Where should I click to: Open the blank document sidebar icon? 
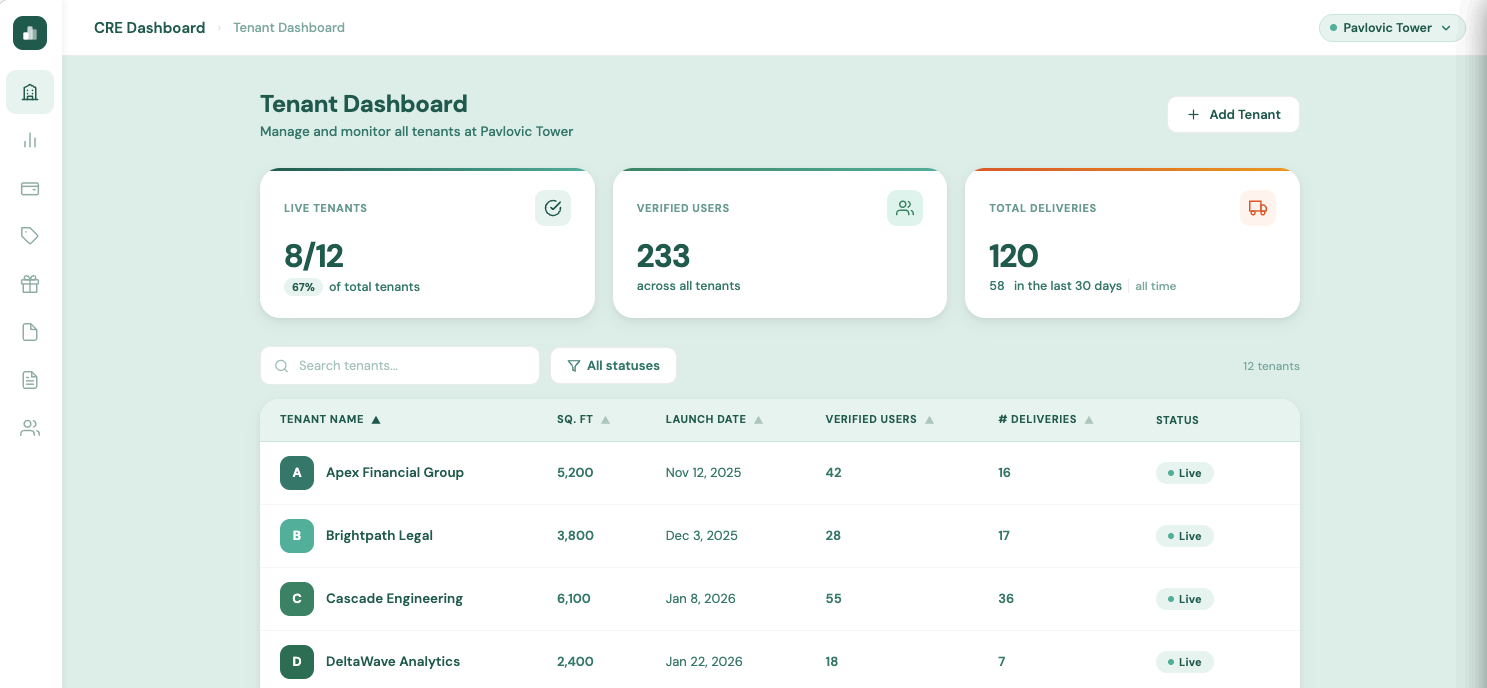point(30,332)
